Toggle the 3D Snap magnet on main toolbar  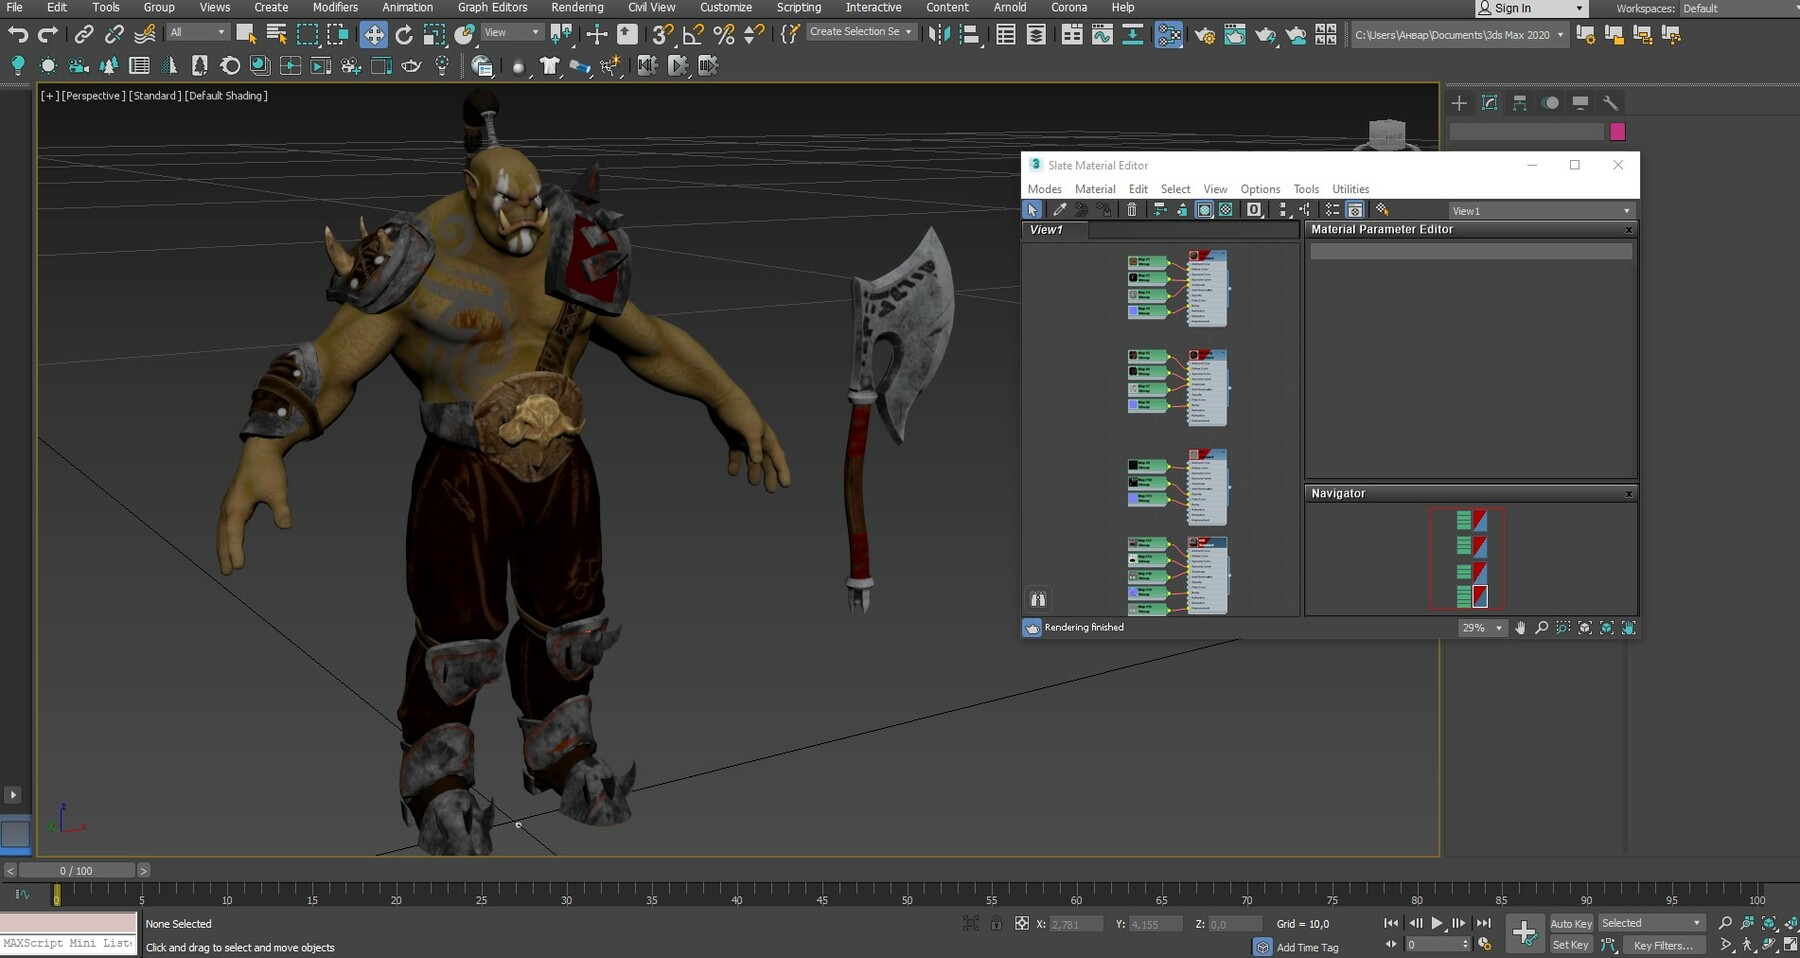[661, 34]
